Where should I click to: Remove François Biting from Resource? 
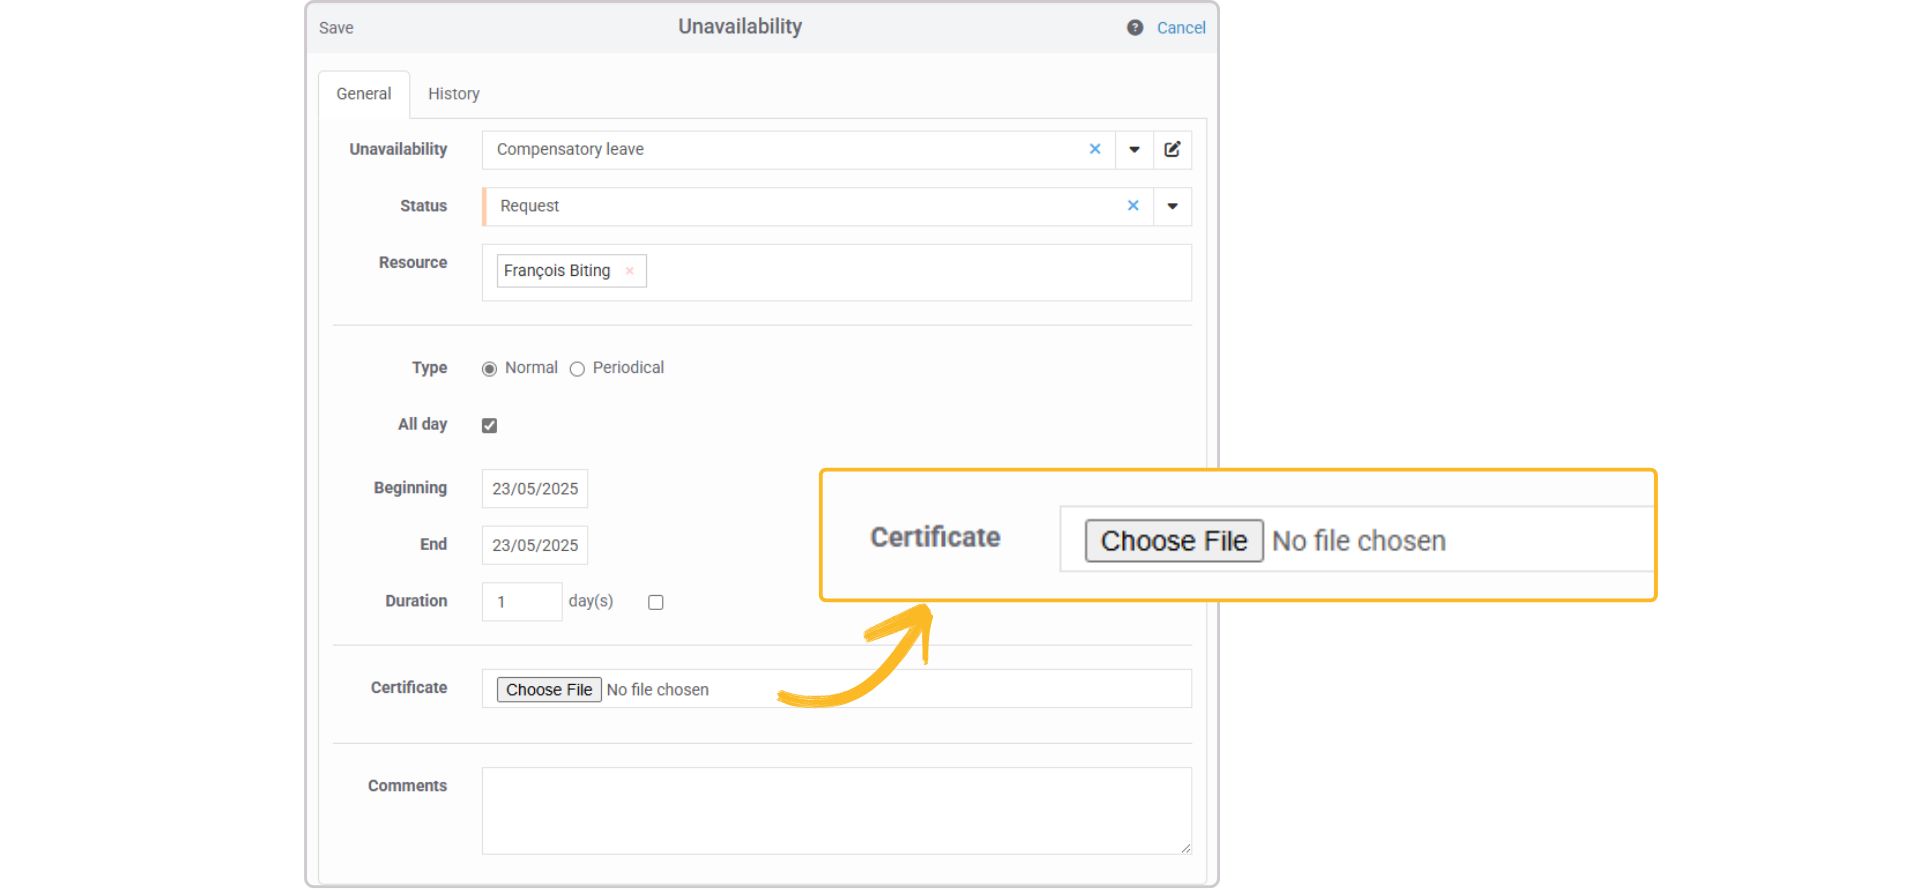point(629,271)
